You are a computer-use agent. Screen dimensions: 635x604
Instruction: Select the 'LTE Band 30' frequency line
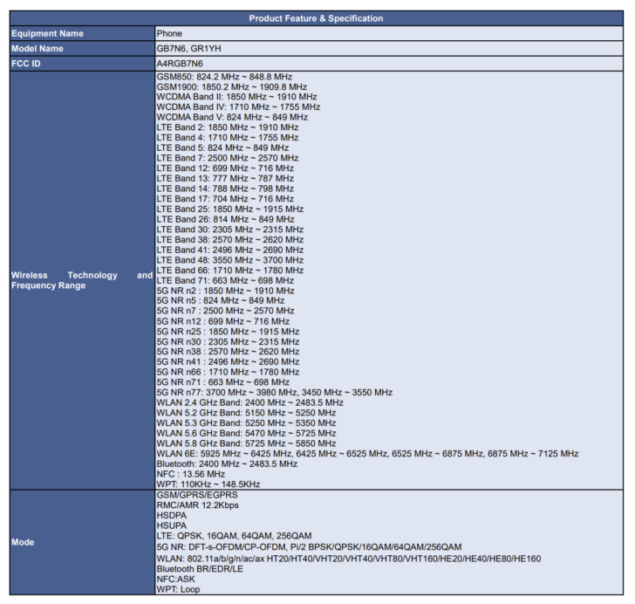pyautogui.click(x=230, y=229)
